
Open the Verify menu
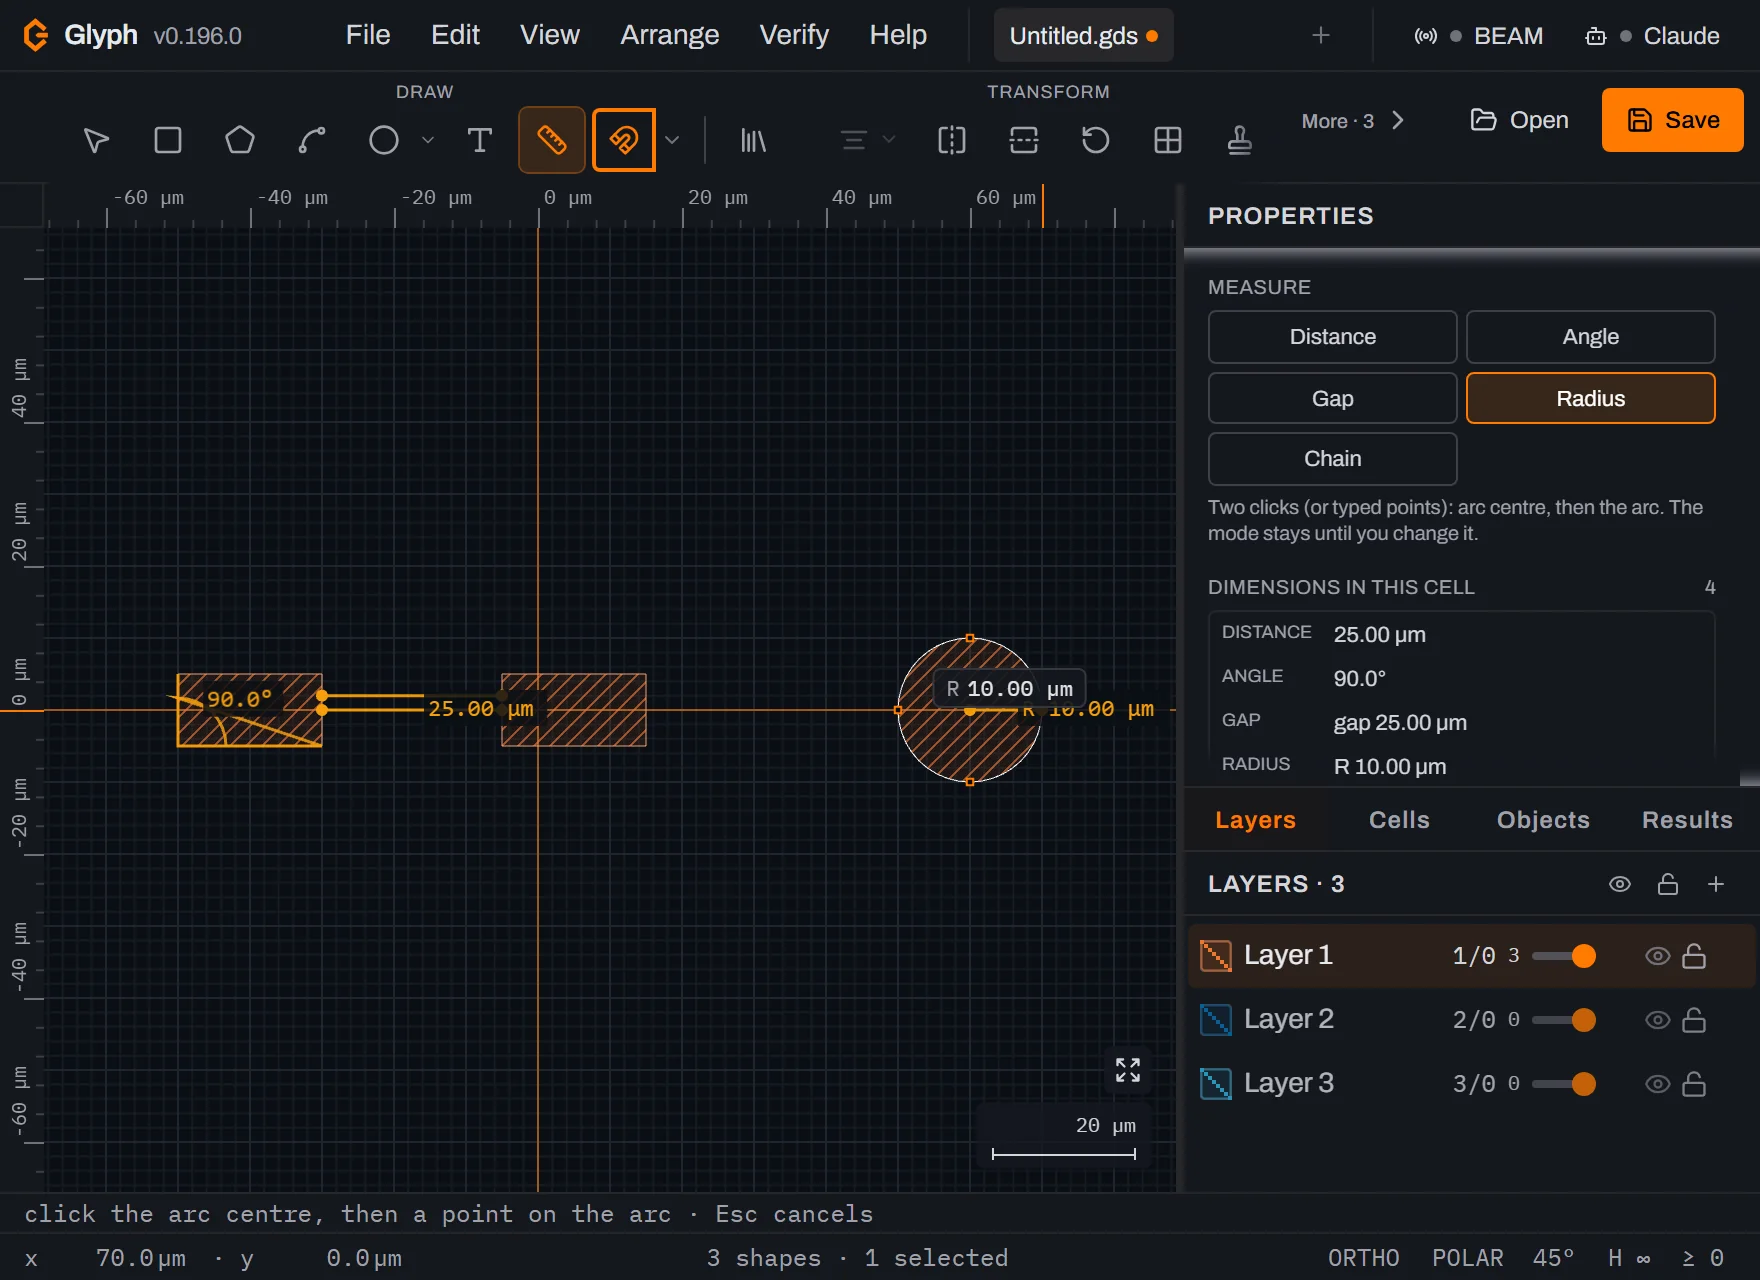tap(794, 35)
